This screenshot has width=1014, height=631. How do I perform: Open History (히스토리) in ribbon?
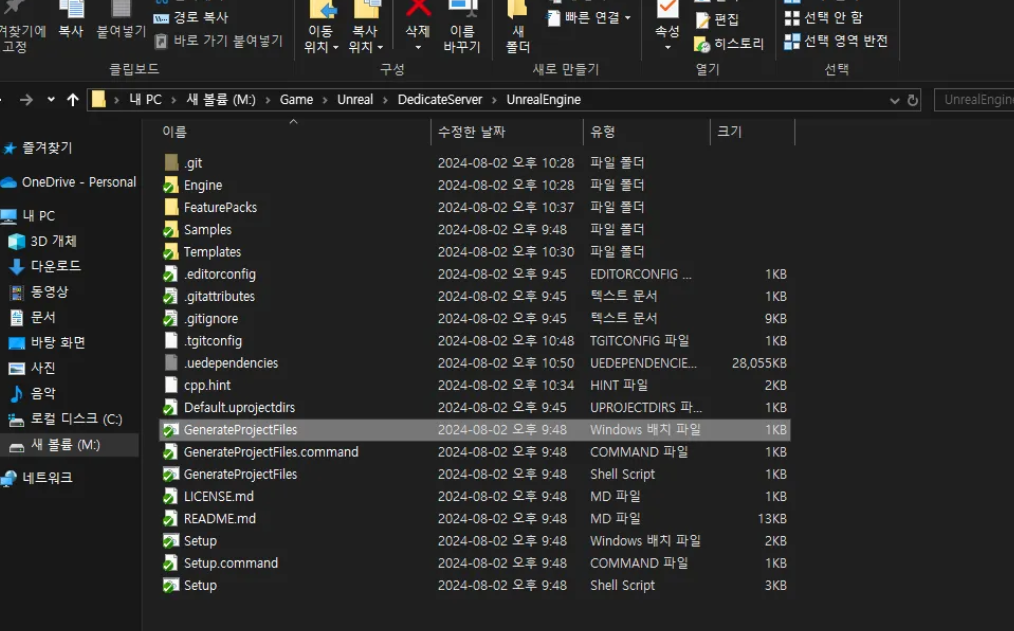pyautogui.click(x=729, y=44)
